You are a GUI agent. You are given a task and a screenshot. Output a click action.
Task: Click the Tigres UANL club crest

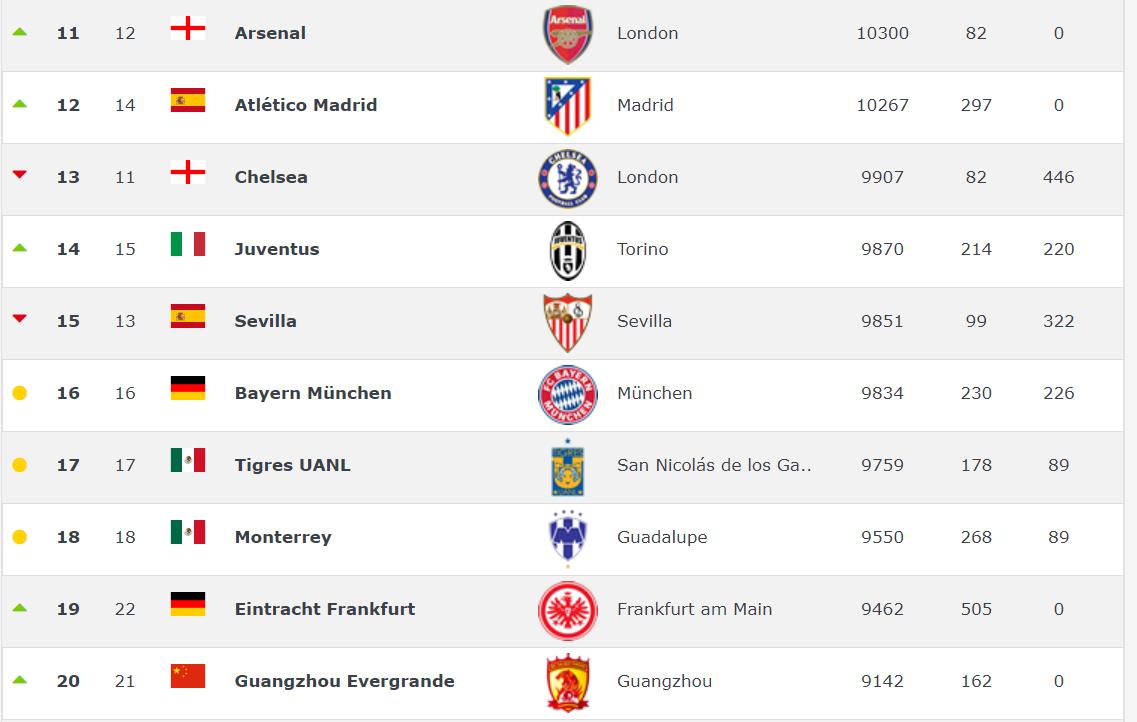coord(567,466)
